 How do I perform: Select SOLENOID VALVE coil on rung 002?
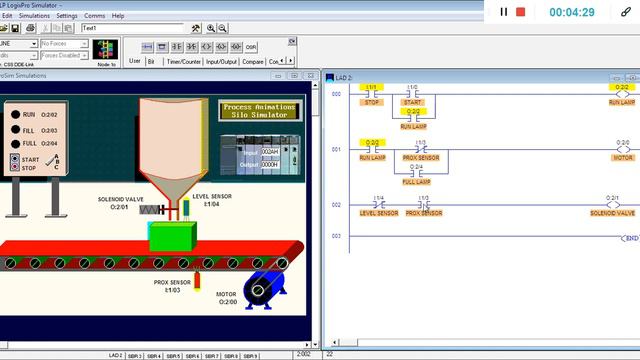pos(613,205)
